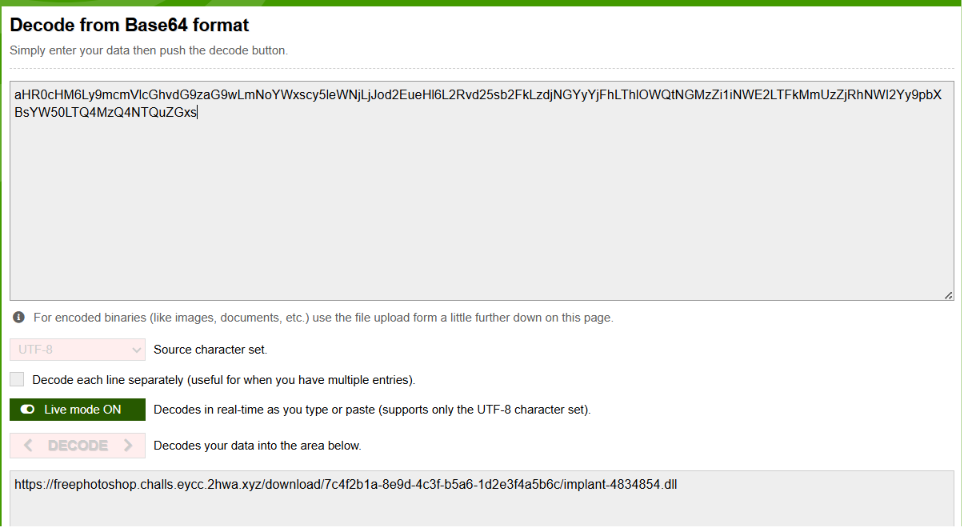Toggle the Live mode ON button
Image resolution: width=962 pixels, height=527 pixels.
77,410
